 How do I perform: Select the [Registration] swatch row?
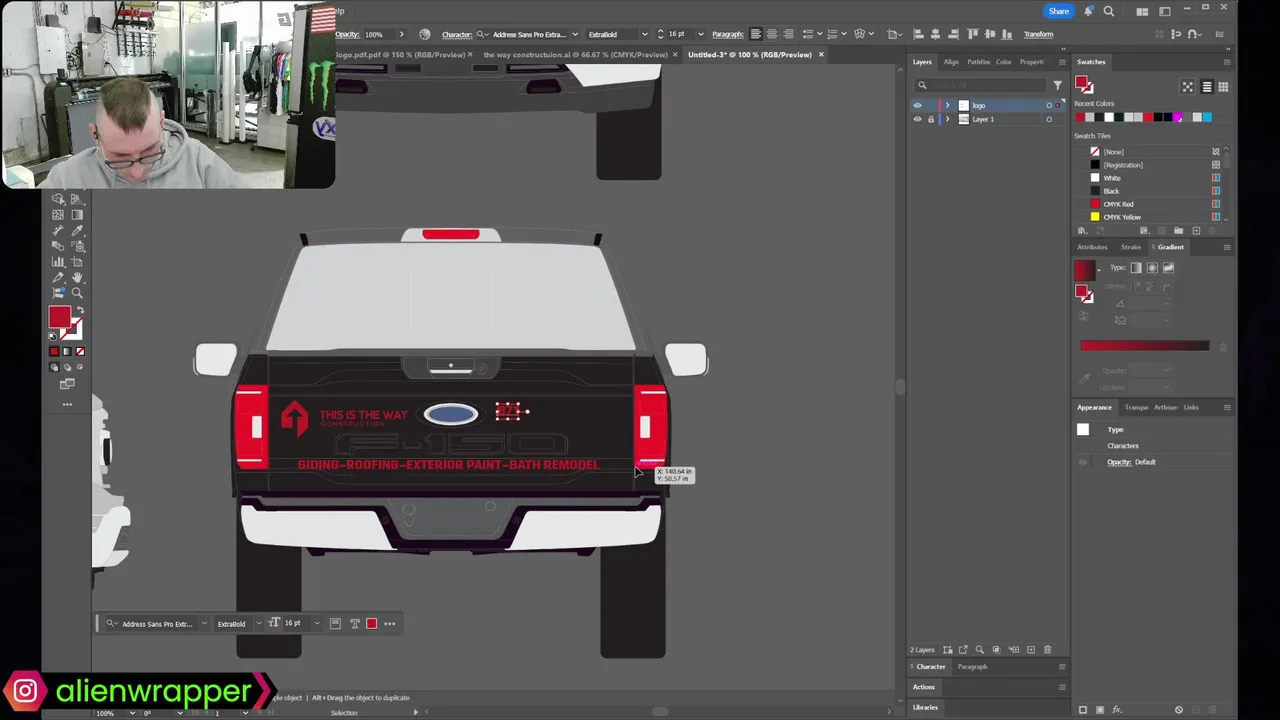coord(1152,165)
